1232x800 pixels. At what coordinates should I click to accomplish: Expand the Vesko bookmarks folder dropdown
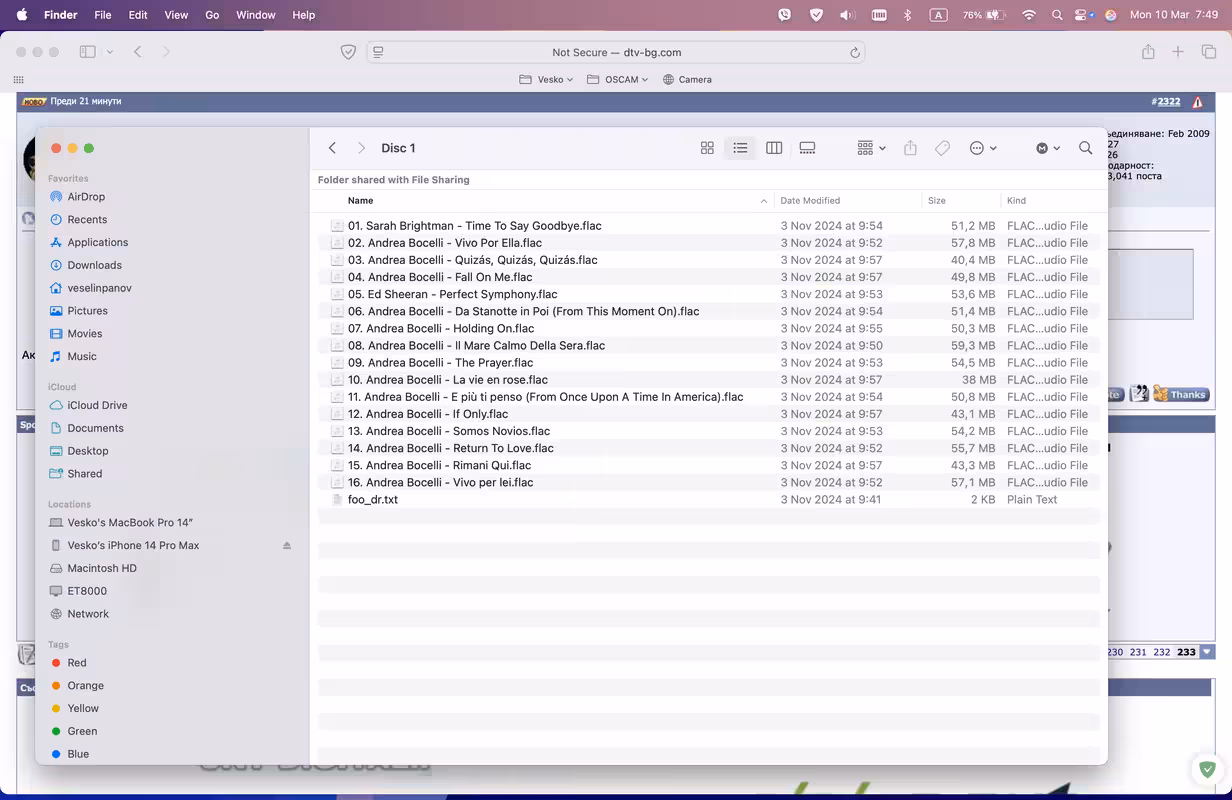tap(546, 79)
